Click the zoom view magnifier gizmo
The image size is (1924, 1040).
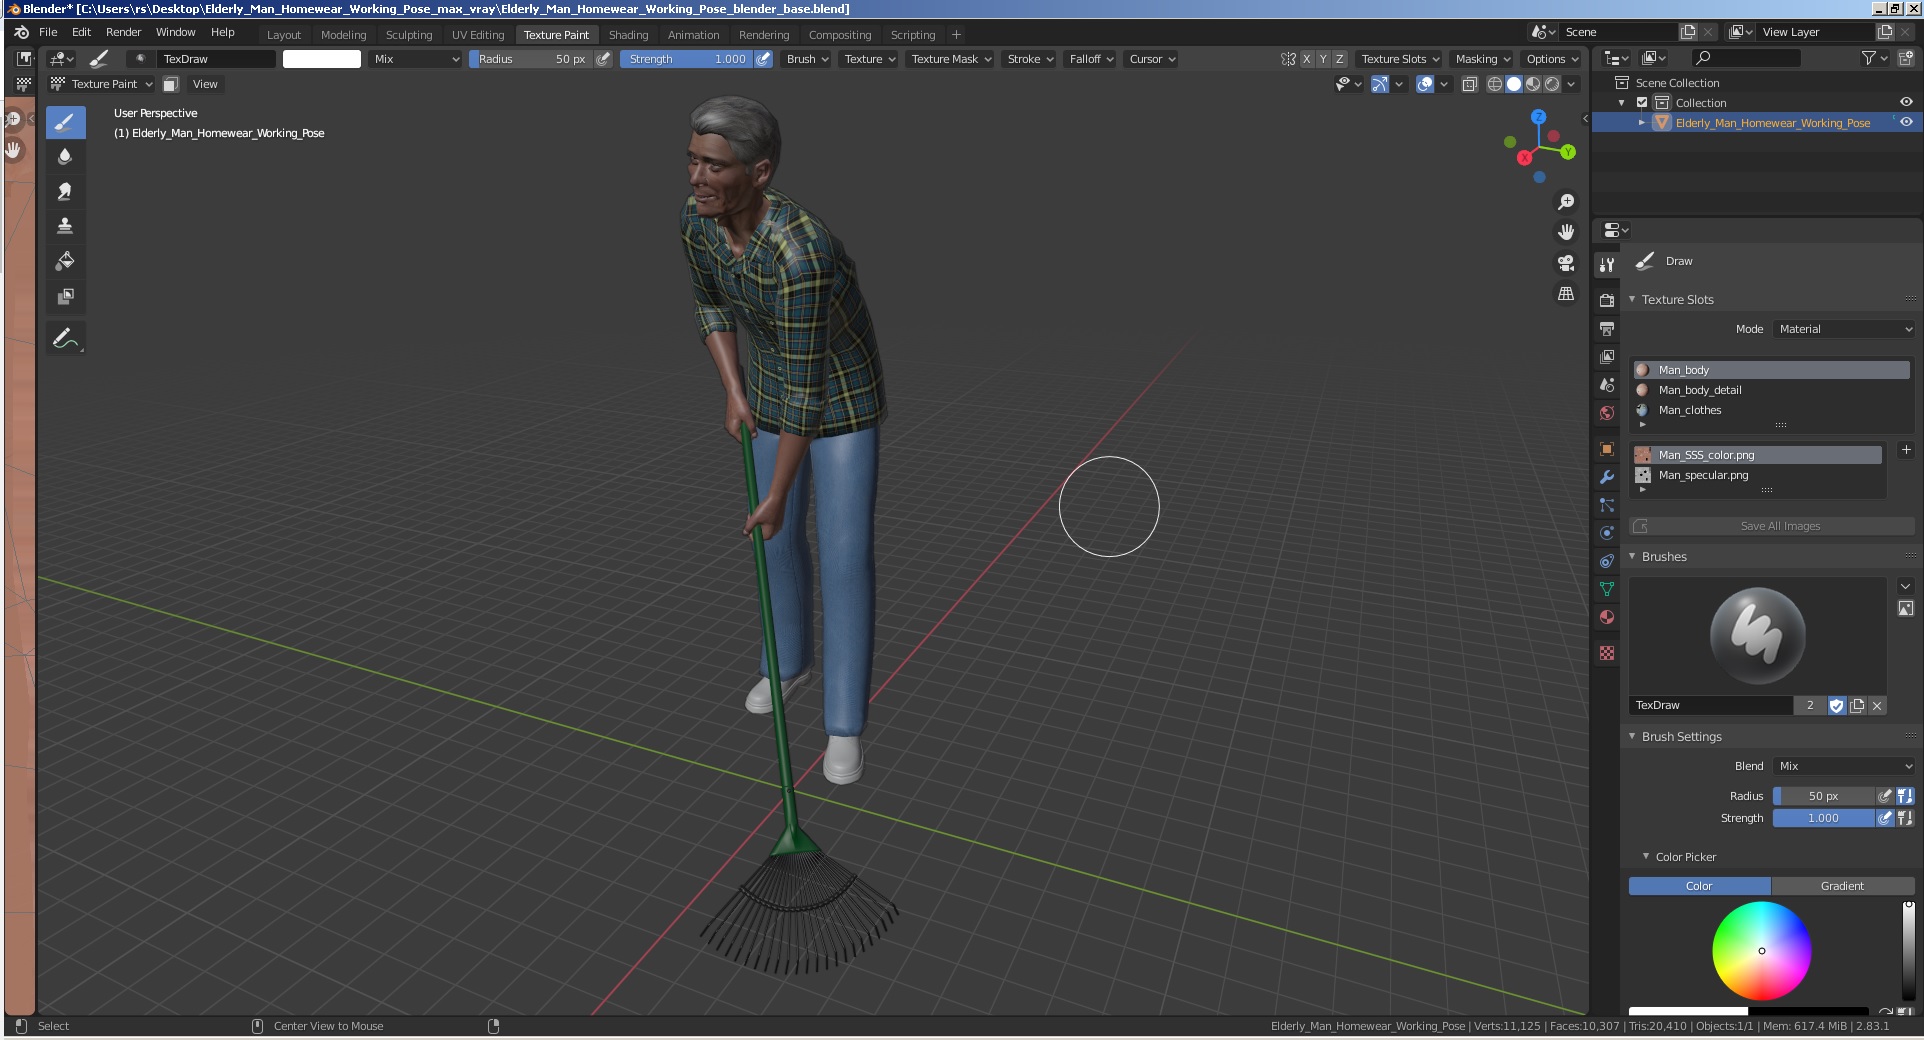[x=1566, y=202]
